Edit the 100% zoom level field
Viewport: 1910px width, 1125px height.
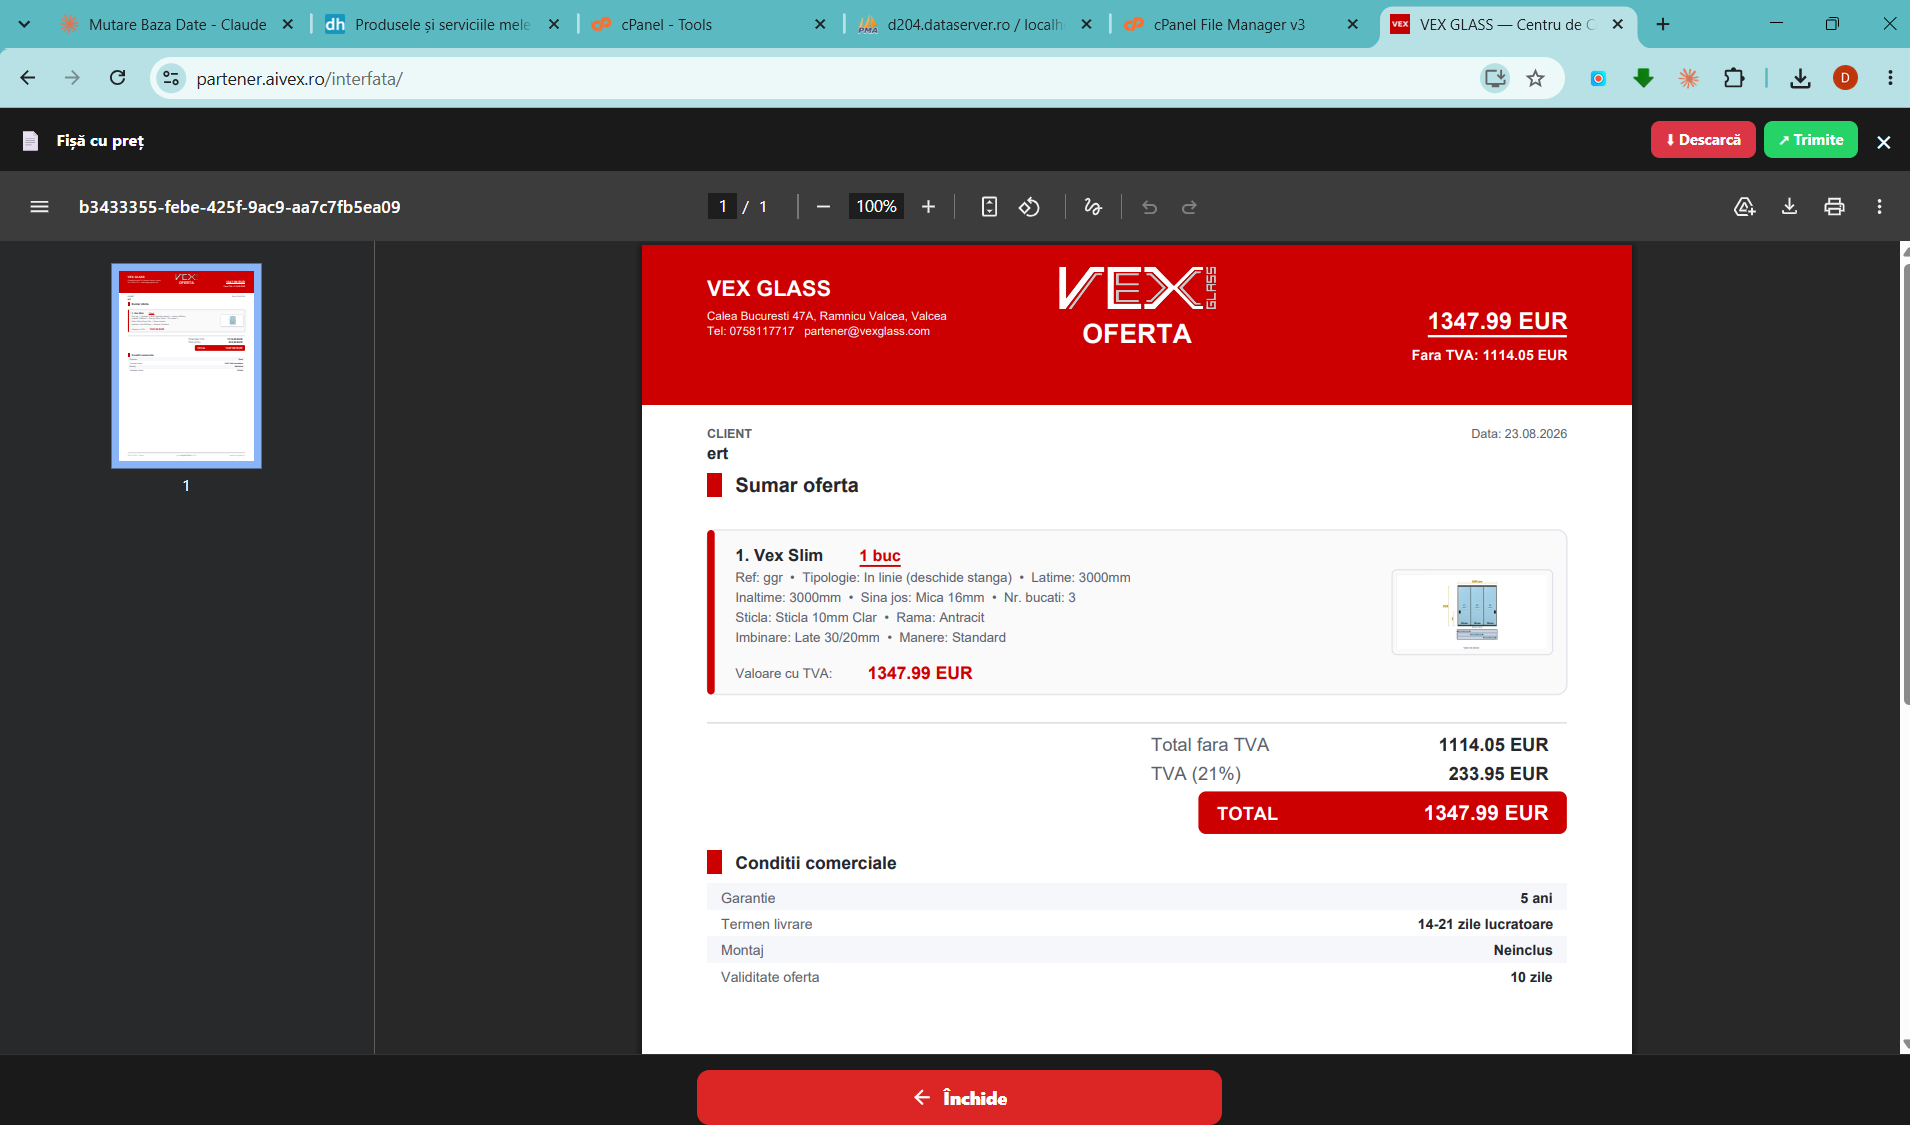click(876, 207)
